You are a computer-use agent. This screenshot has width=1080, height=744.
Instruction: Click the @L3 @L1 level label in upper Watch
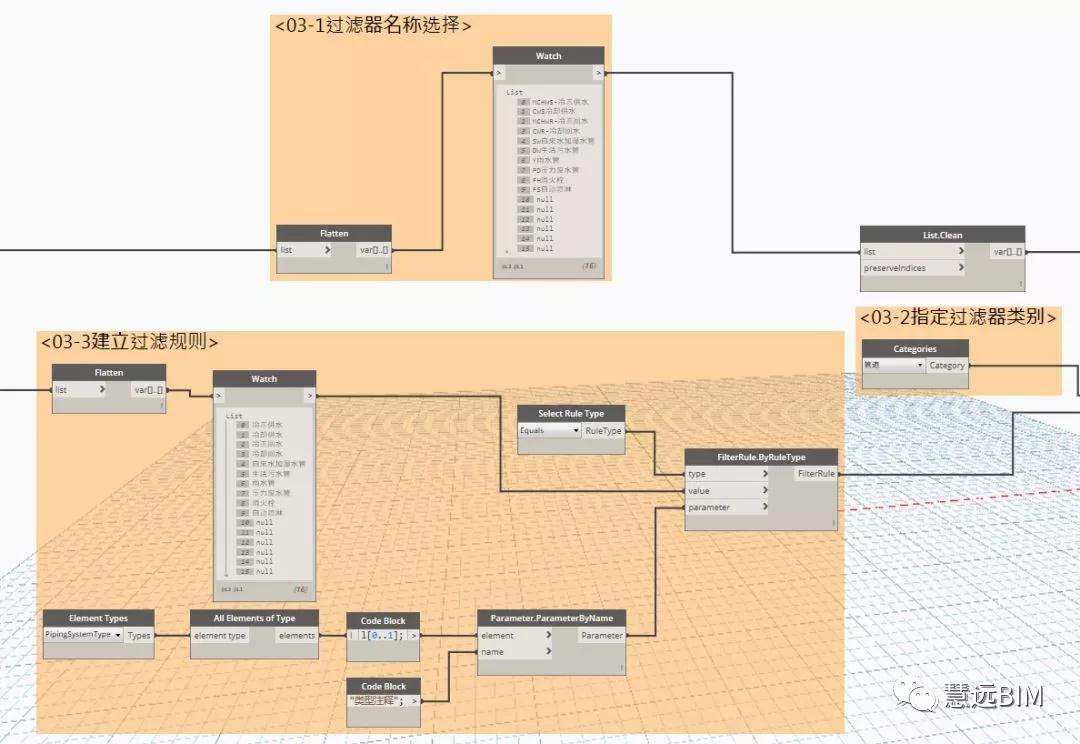point(512,267)
